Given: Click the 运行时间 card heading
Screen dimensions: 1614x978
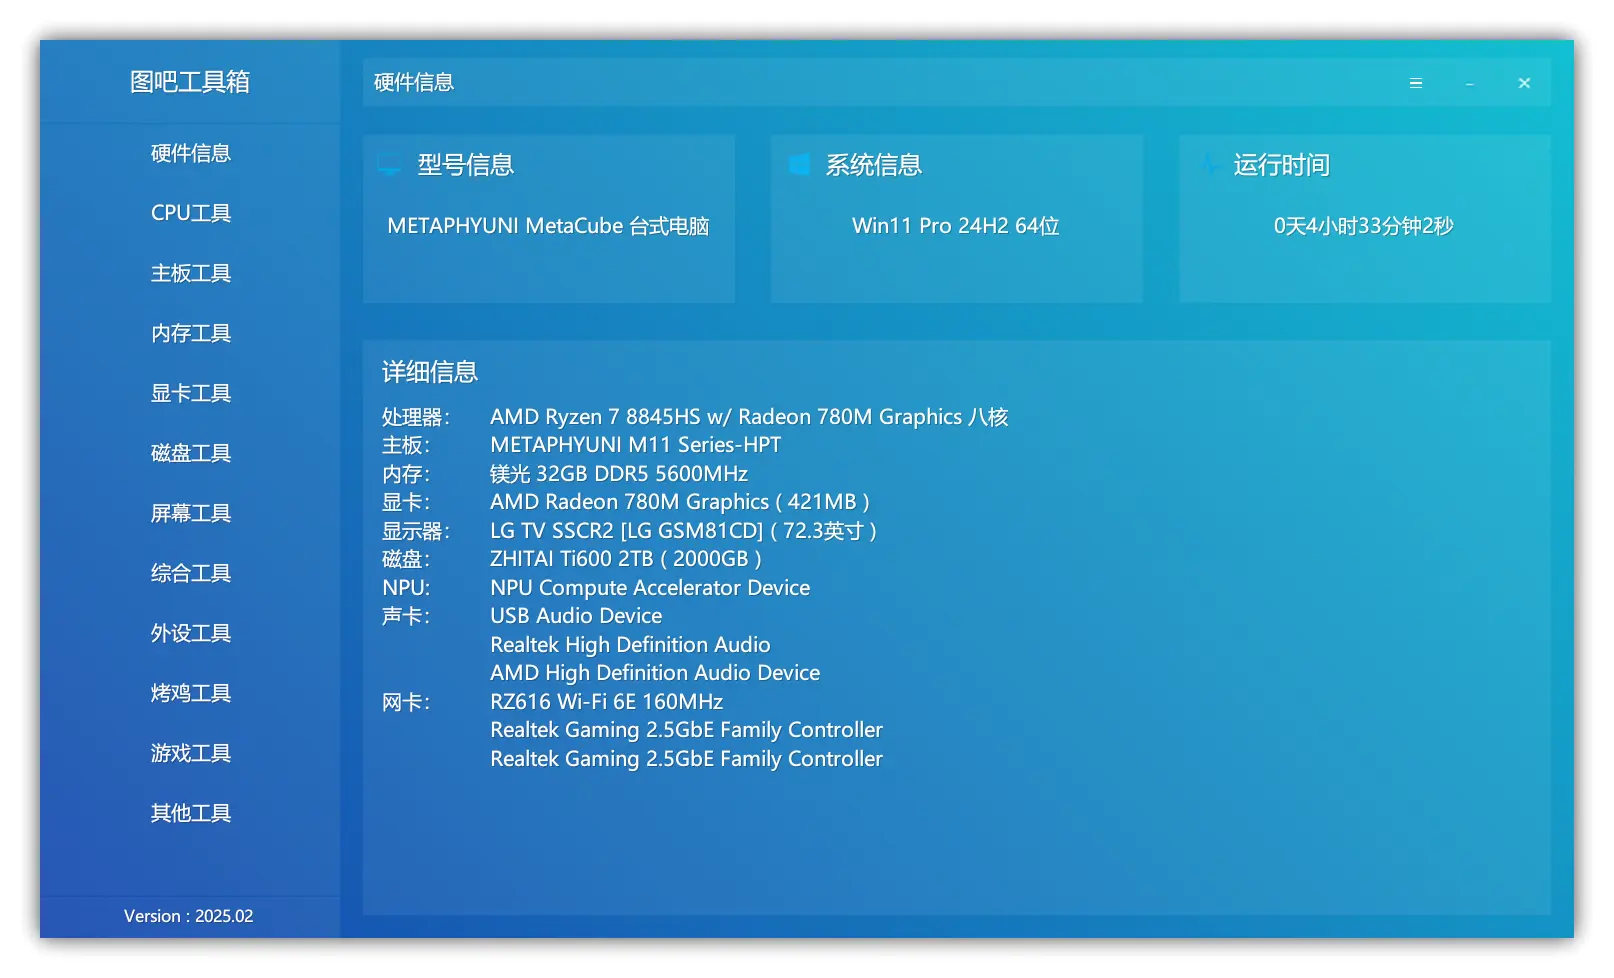Looking at the screenshot, I should [1282, 165].
